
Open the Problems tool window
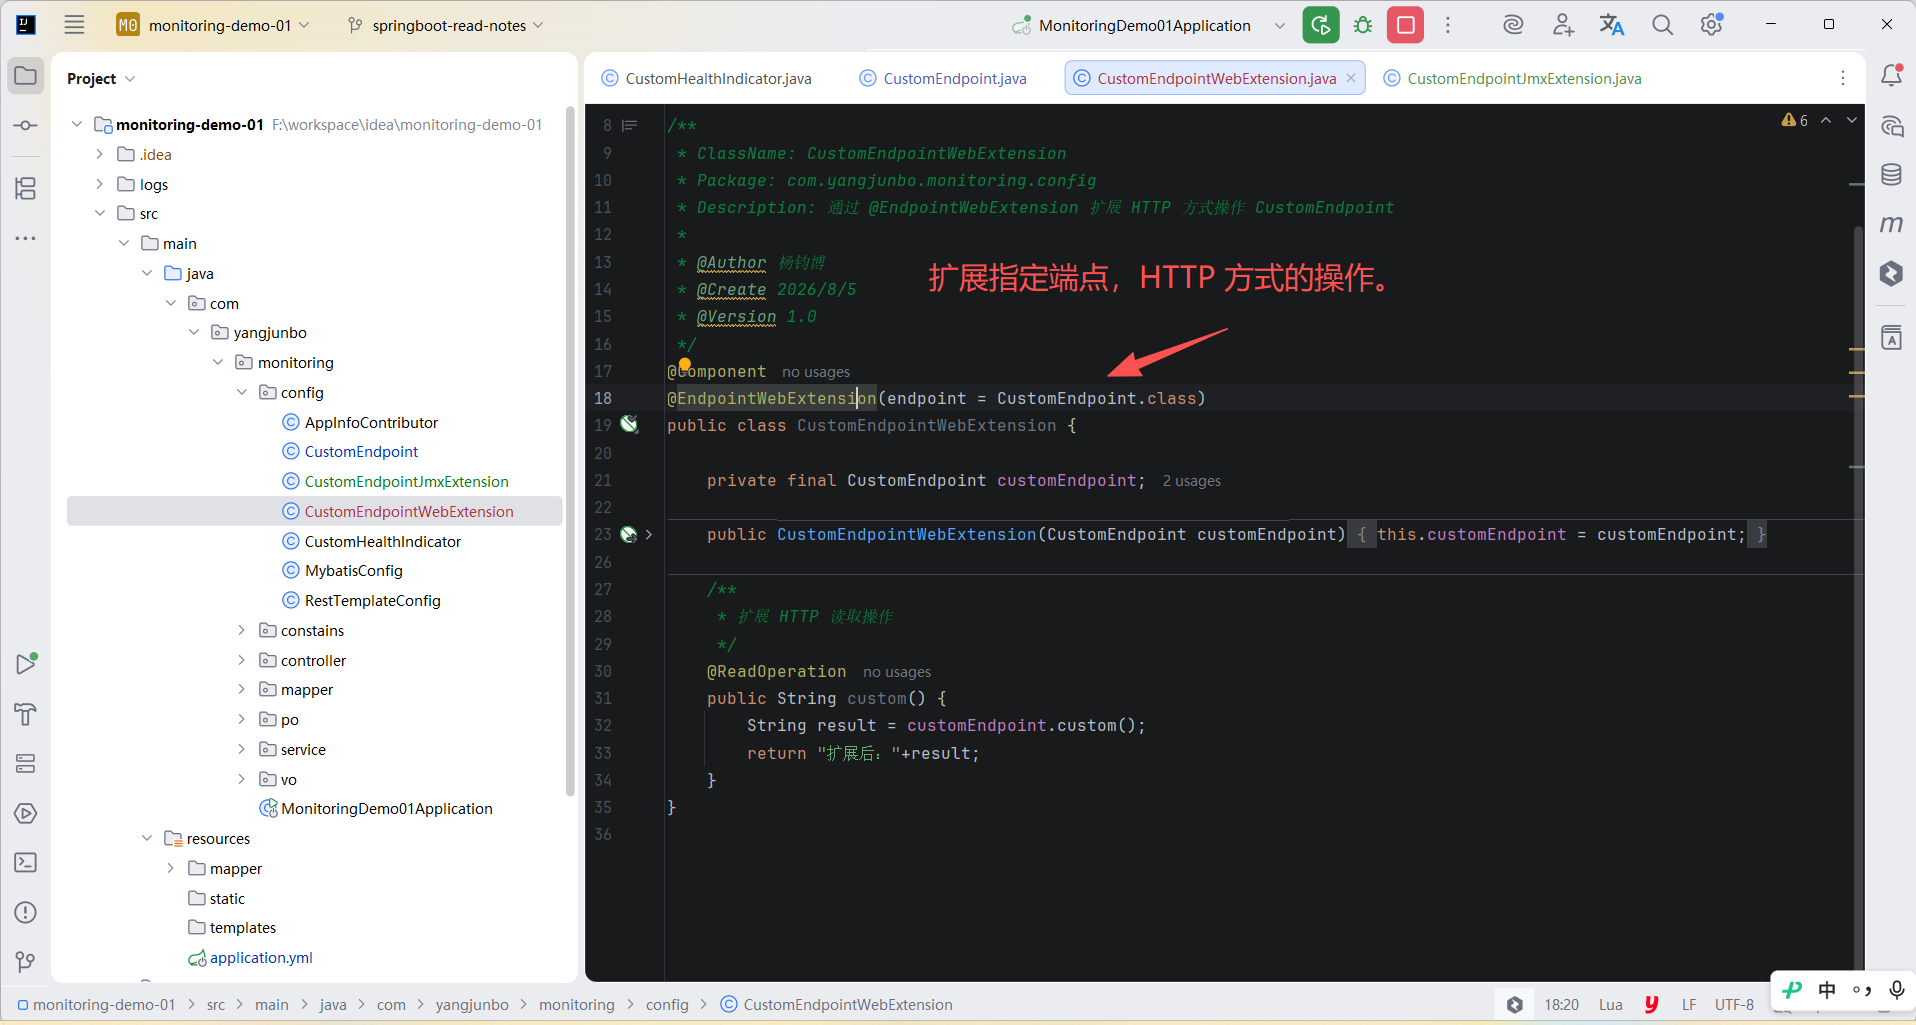(26, 912)
